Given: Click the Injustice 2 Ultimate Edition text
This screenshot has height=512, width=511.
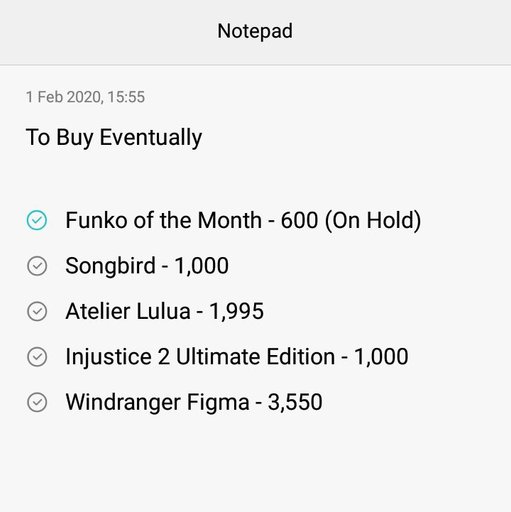Looking at the screenshot, I should tap(200, 357).
